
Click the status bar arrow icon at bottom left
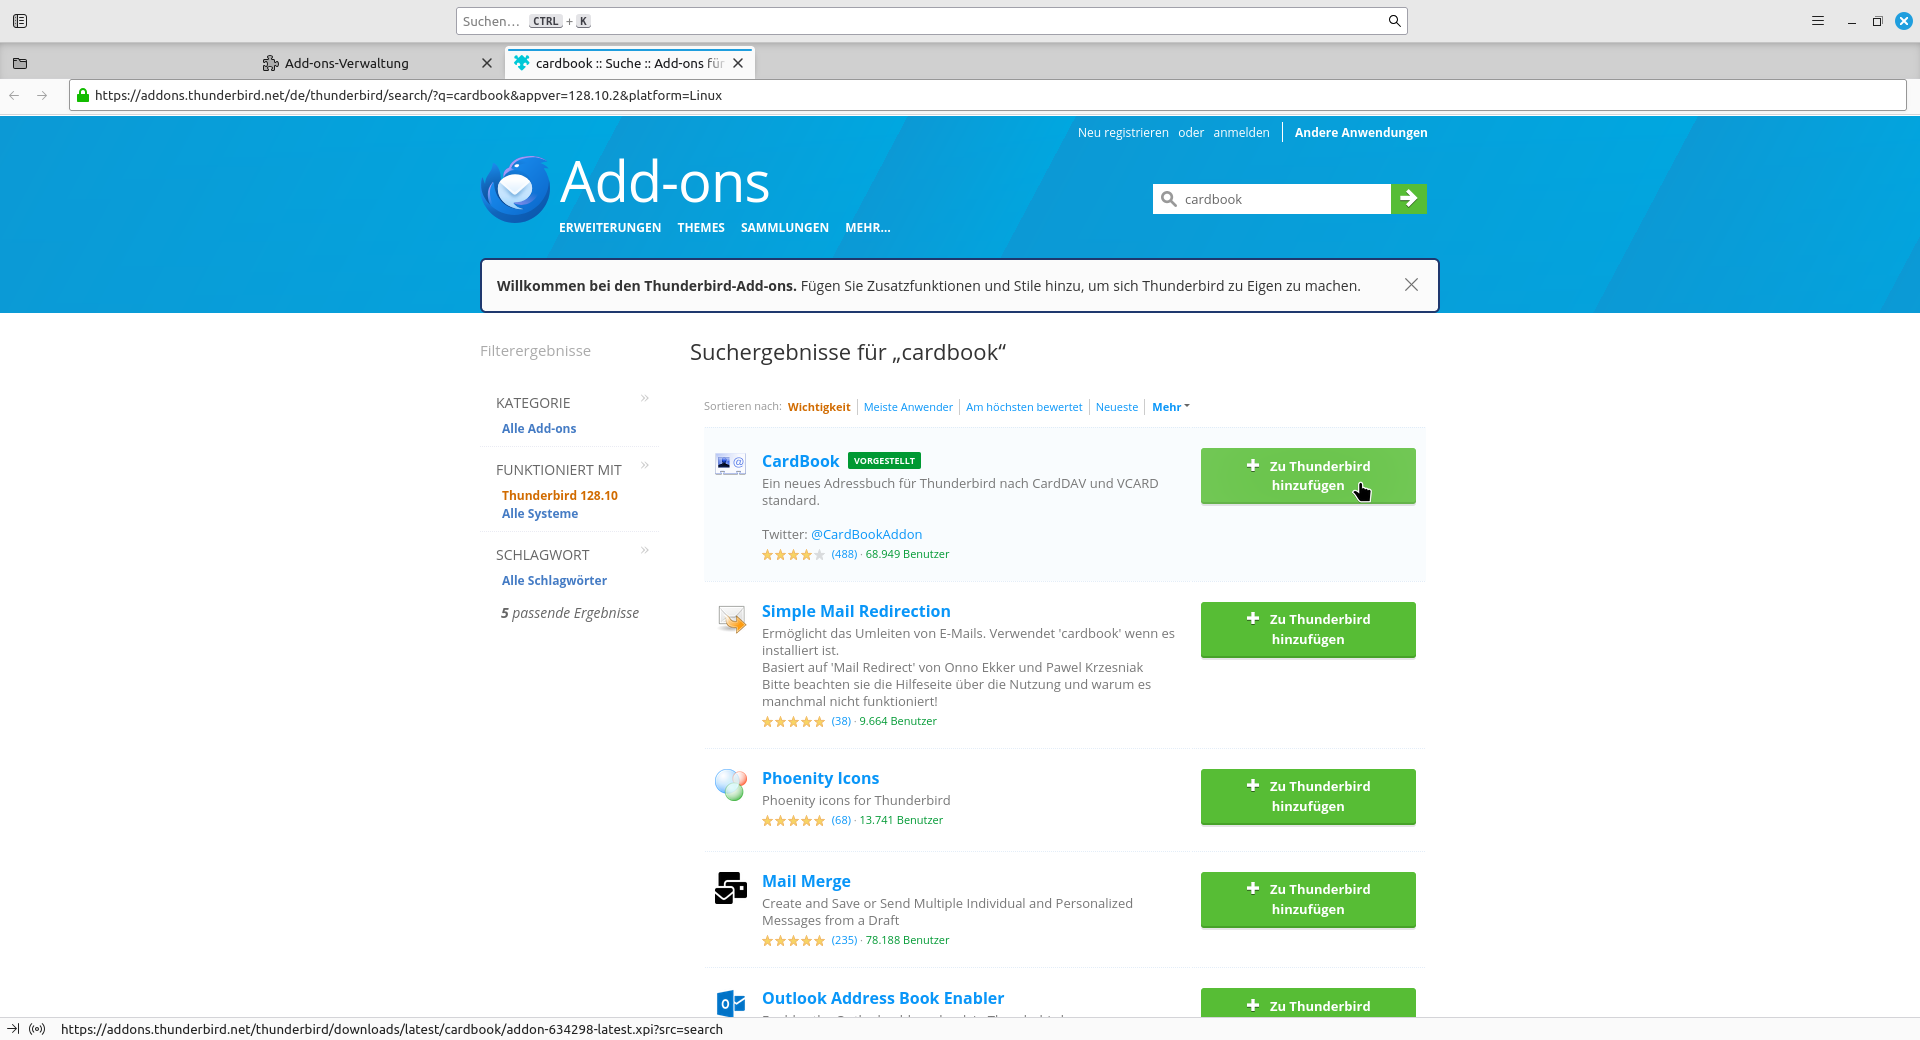pyautogui.click(x=13, y=1029)
